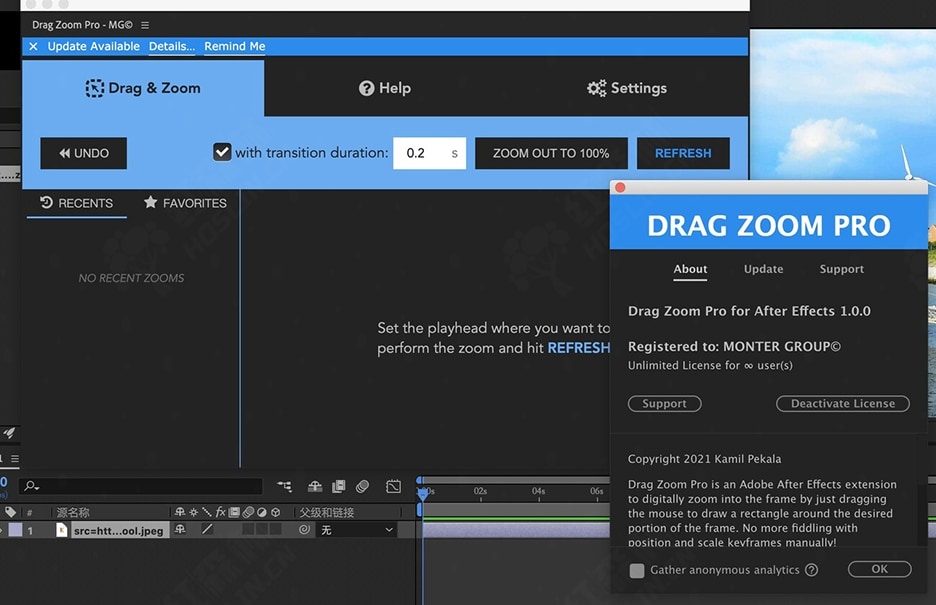Screen dimensions: 936x605
Task: Click the layer 1 duration bar
Action: [x=516, y=530]
